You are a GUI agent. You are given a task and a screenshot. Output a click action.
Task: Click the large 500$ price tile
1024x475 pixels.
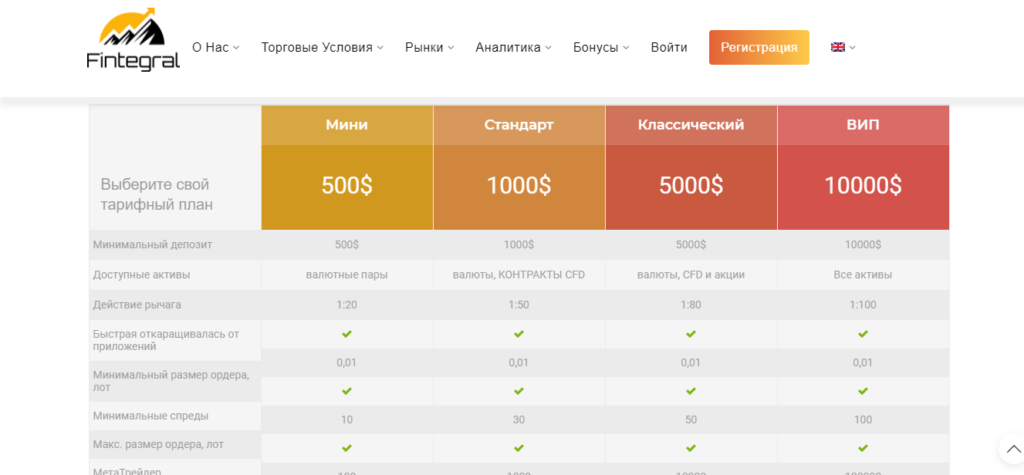pos(347,187)
